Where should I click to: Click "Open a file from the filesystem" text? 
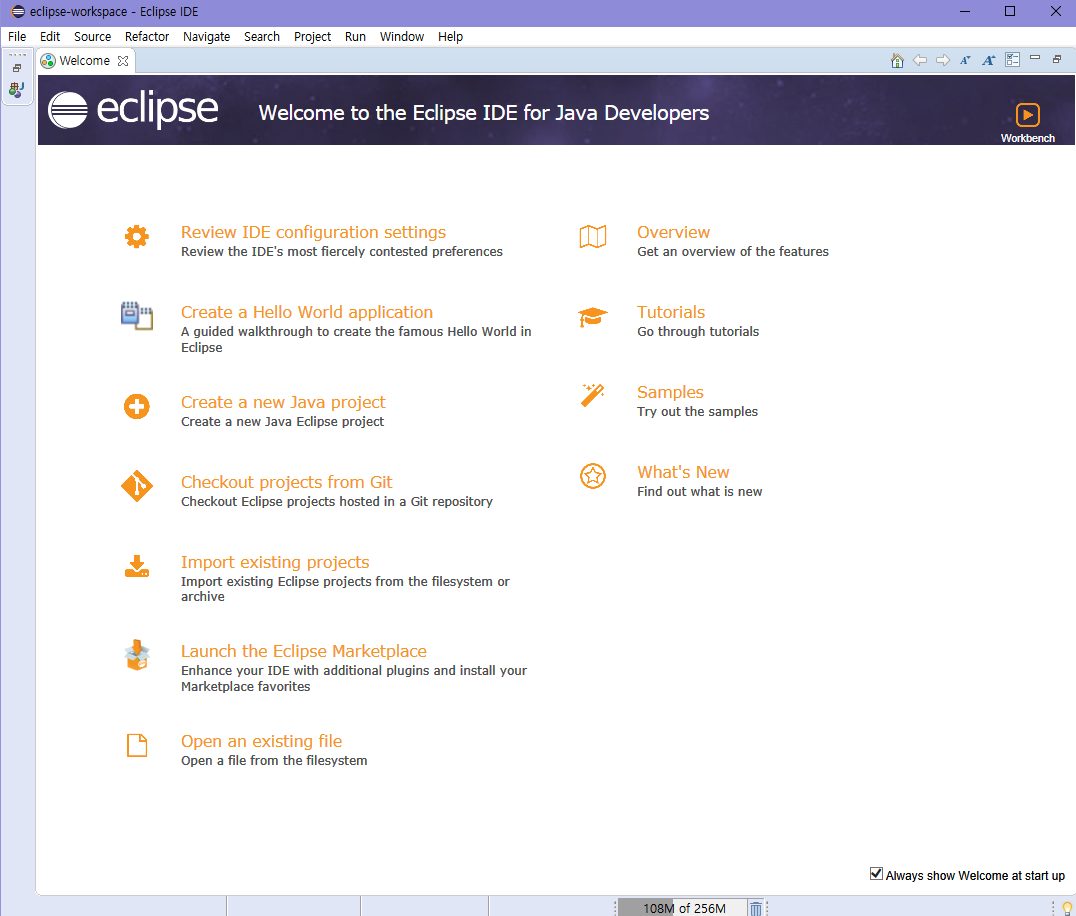point(274,760)
